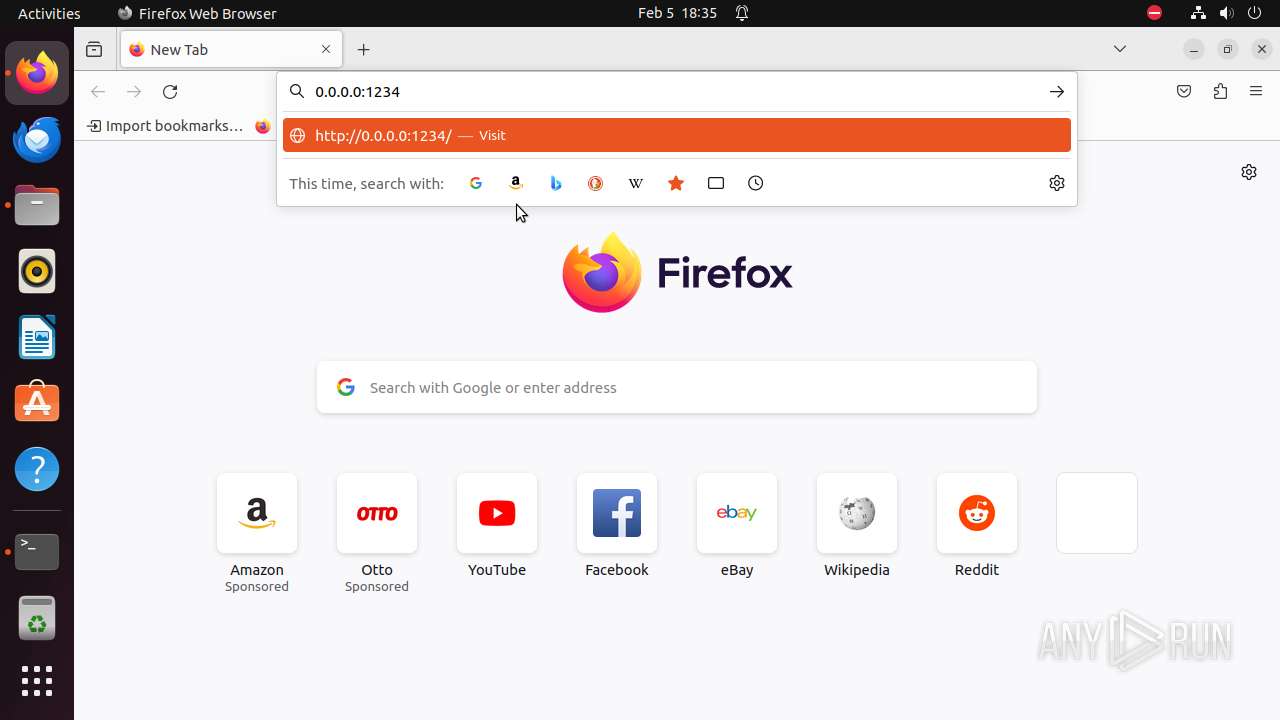Open the Firefox Web Browser app menu

click(197, 13)
